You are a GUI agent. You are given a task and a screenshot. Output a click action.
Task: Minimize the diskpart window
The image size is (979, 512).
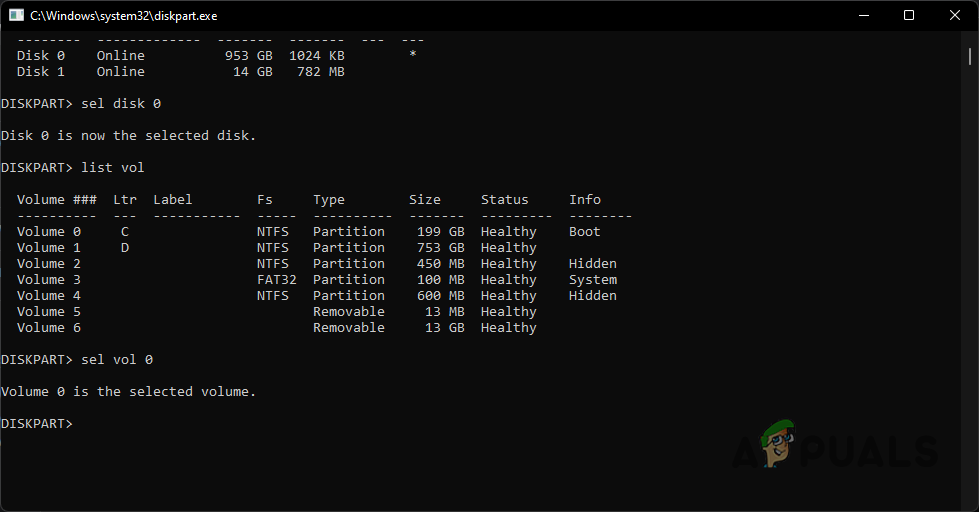click(x=862, y=16)
